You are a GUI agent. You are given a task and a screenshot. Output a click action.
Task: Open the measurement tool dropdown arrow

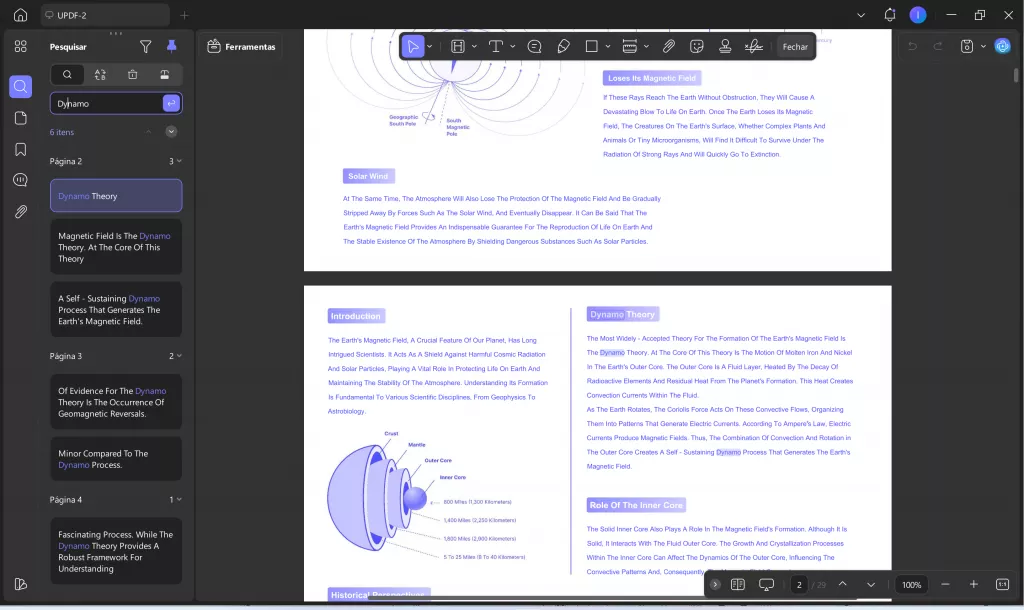(646, 46)
